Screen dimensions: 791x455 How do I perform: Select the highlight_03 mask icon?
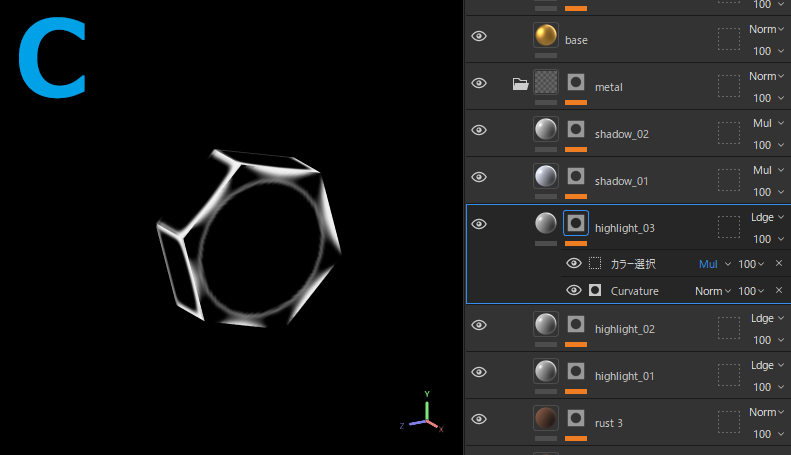576,223
